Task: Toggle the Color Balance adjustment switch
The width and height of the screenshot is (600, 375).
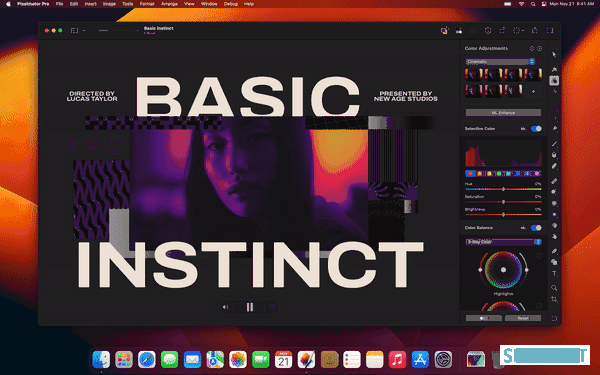Action: click(536, 228)
